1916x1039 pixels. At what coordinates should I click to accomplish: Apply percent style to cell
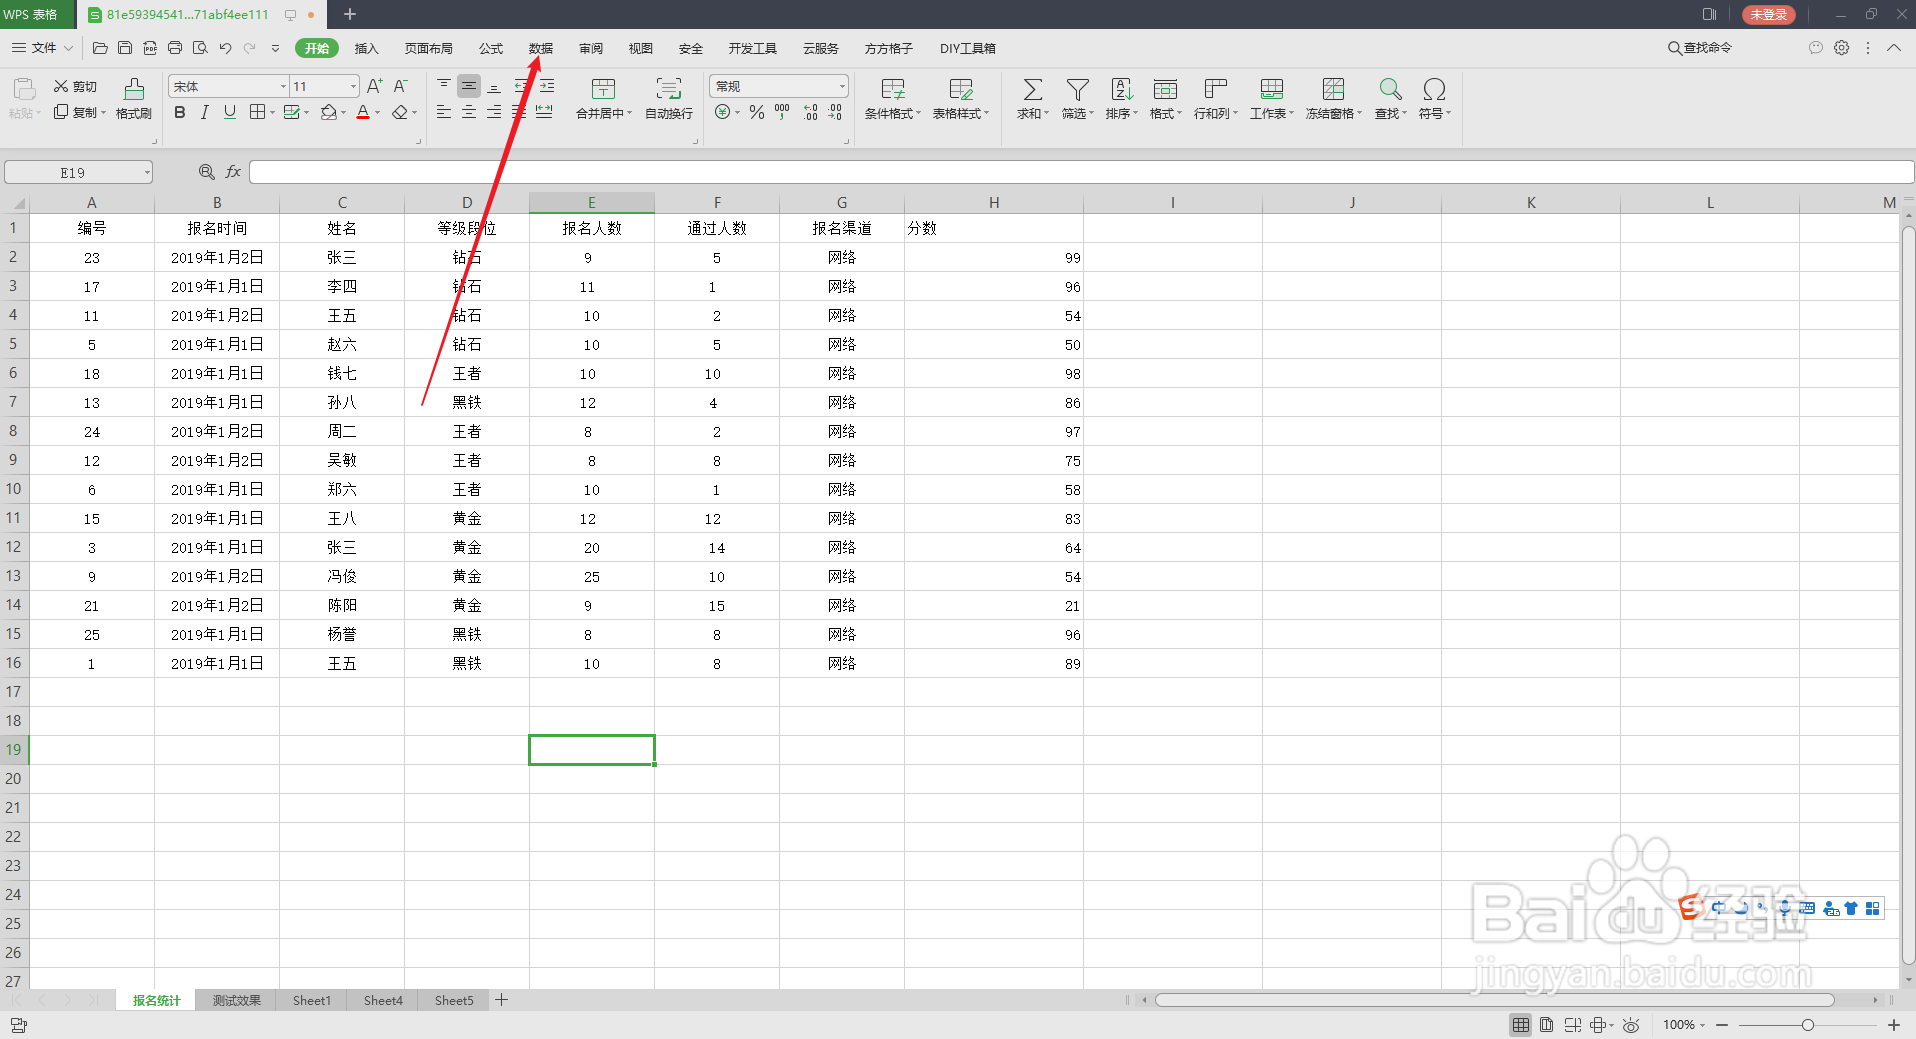(x=757, y=112)
